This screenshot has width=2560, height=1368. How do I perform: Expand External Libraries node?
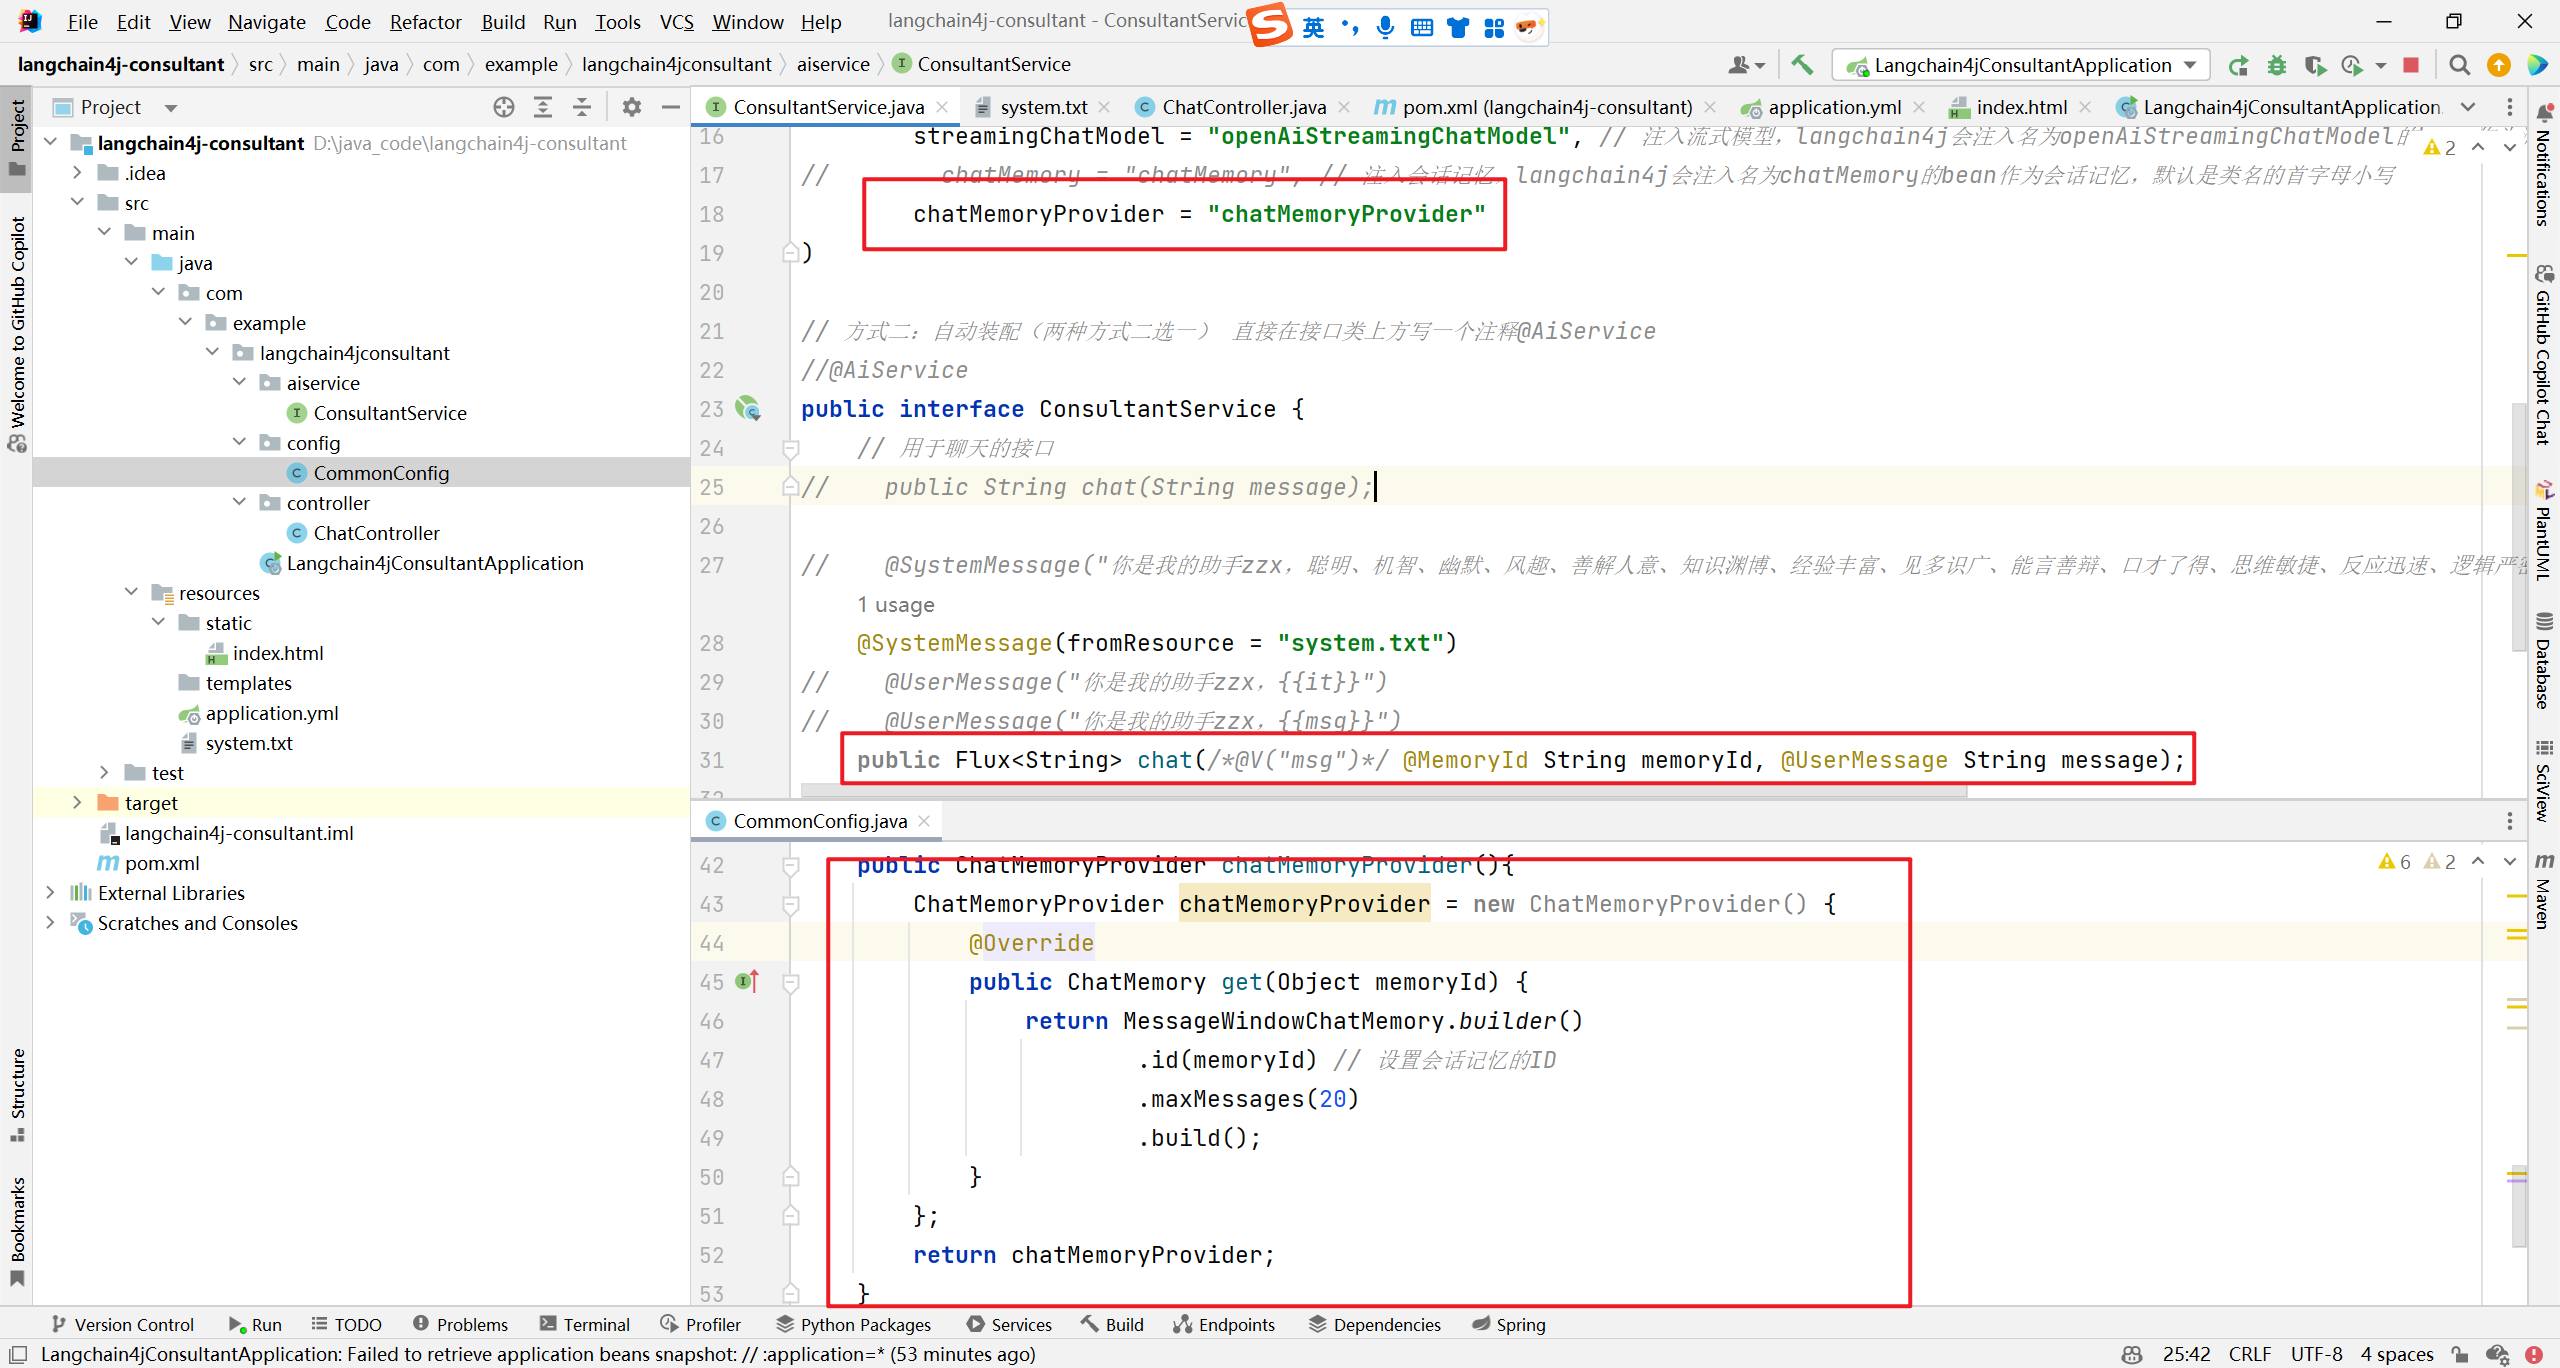coord(50,893)
